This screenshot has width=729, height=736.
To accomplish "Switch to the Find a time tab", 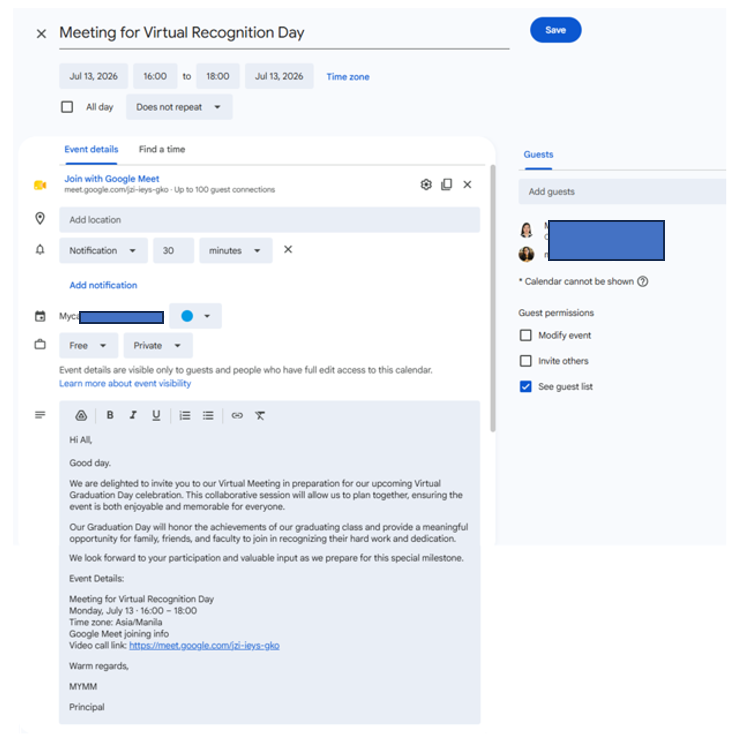I will (x=162, y=149).
